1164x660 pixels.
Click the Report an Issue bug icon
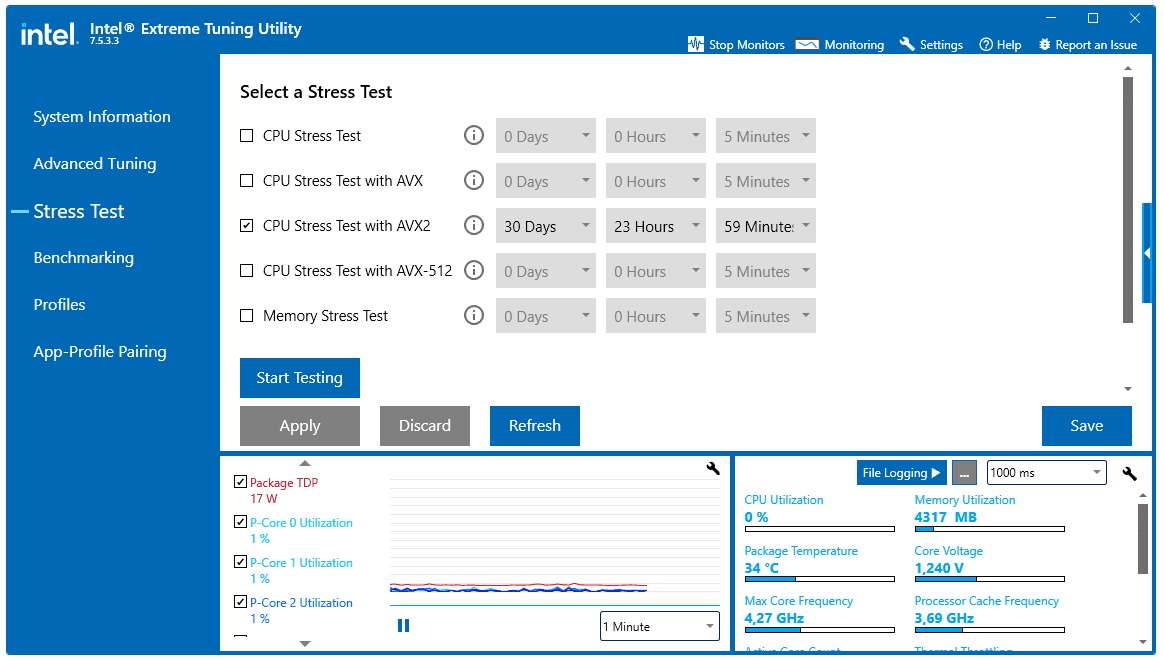point(1044,45)
